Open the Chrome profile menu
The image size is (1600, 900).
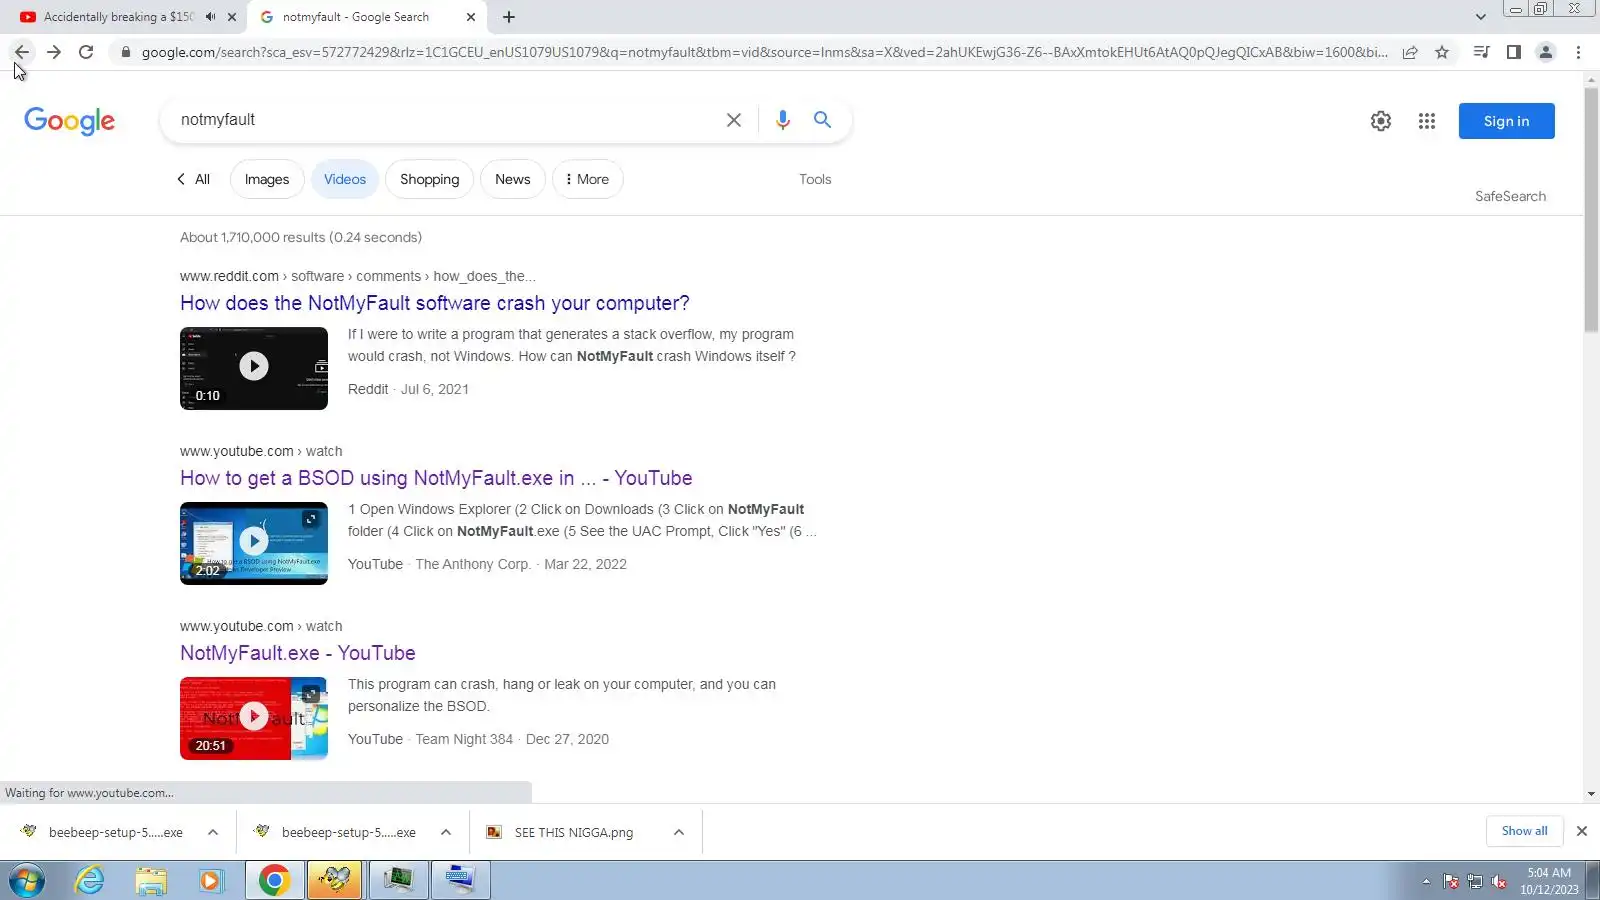1546,52
